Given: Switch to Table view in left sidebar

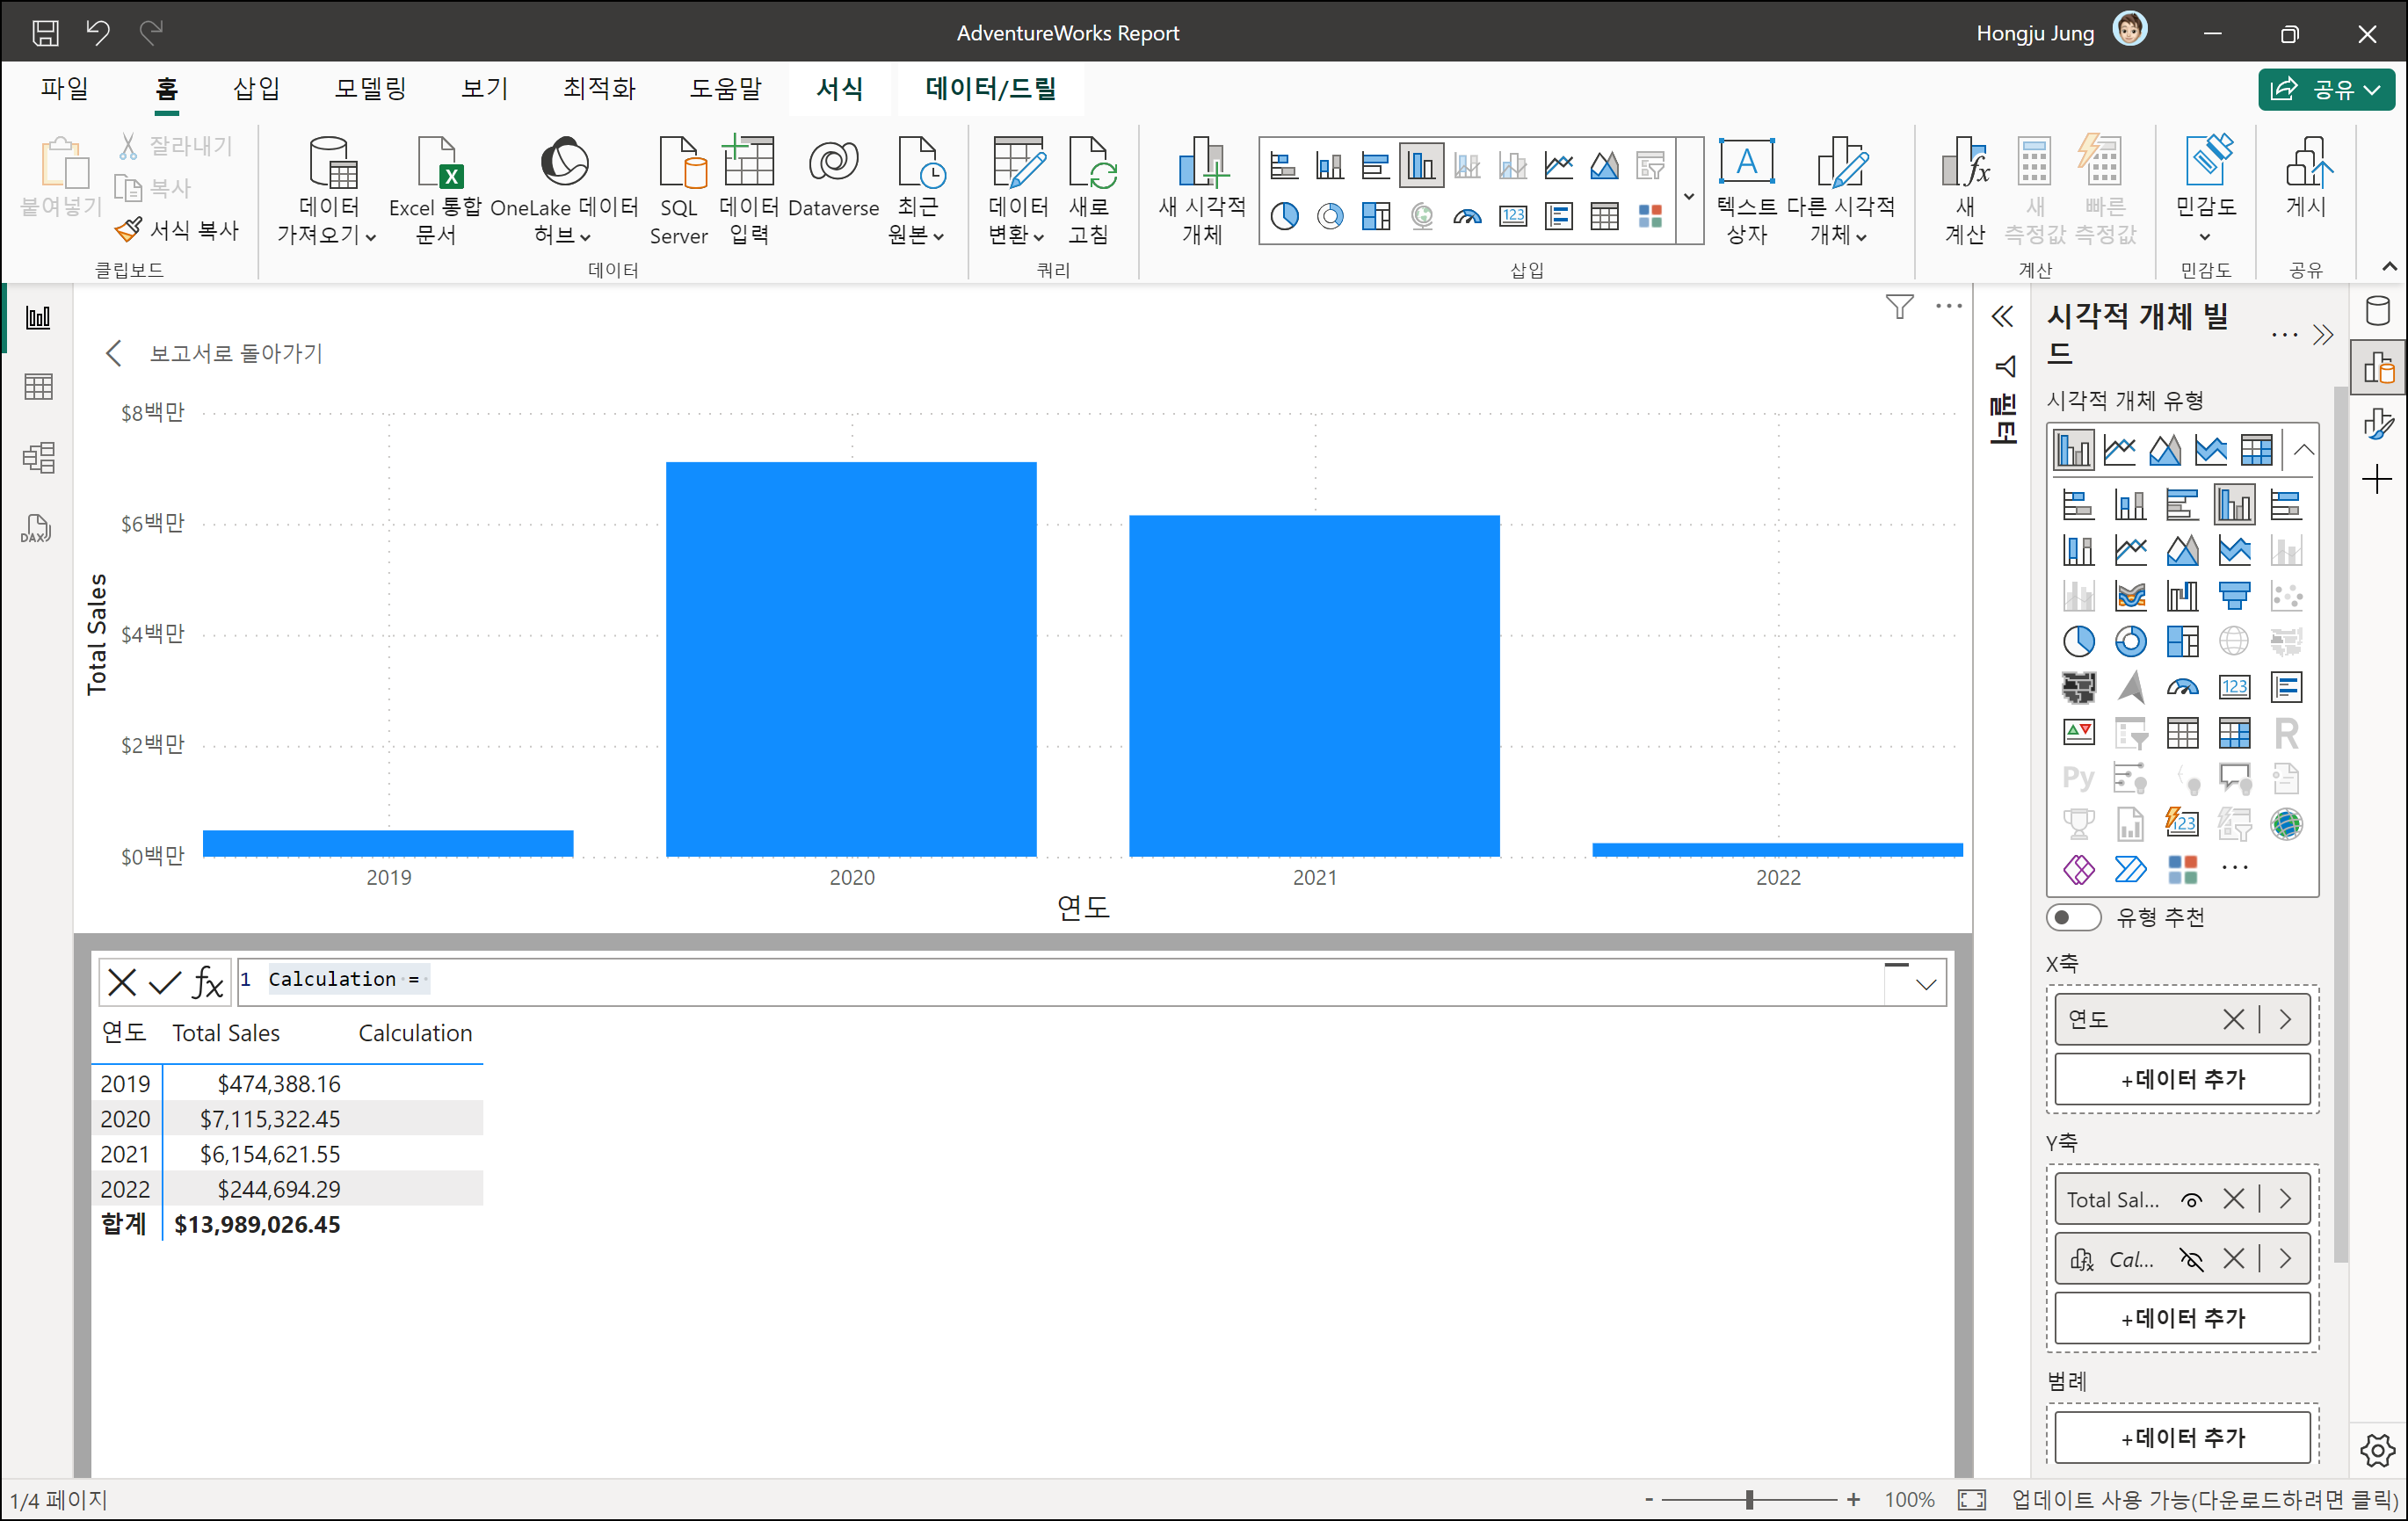Looking at the screenshot, I should pos(38,387).
